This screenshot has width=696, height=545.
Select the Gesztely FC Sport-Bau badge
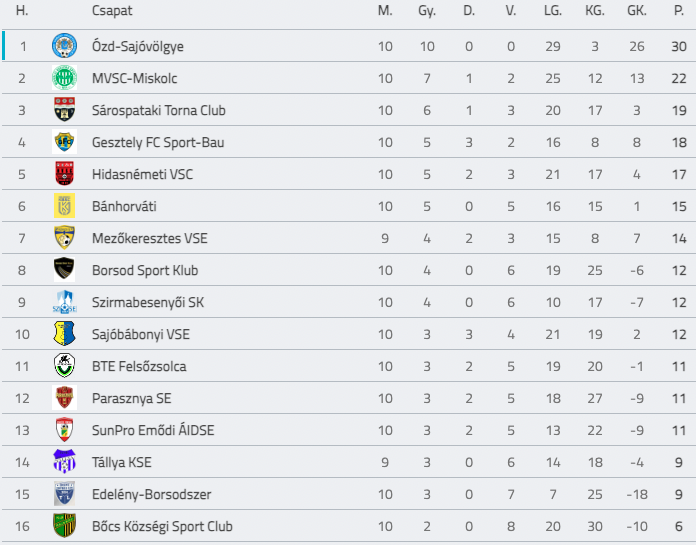point(64,142)
